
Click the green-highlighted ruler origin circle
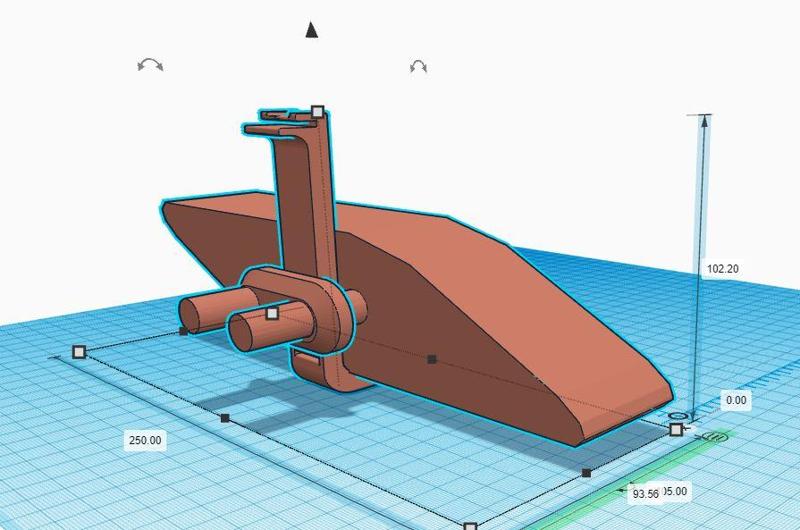click(714, 437)
